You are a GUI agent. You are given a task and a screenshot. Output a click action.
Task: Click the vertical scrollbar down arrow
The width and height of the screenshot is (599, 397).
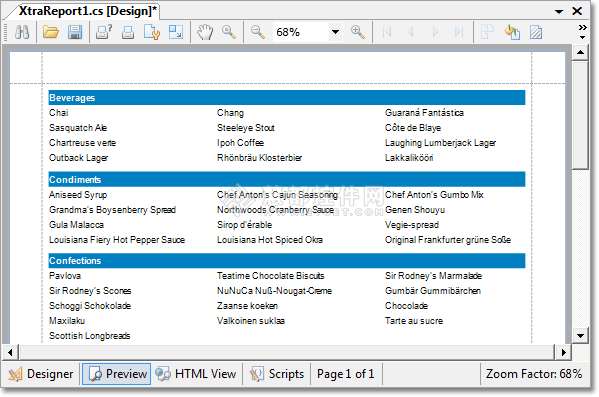[x=581, y=336]
